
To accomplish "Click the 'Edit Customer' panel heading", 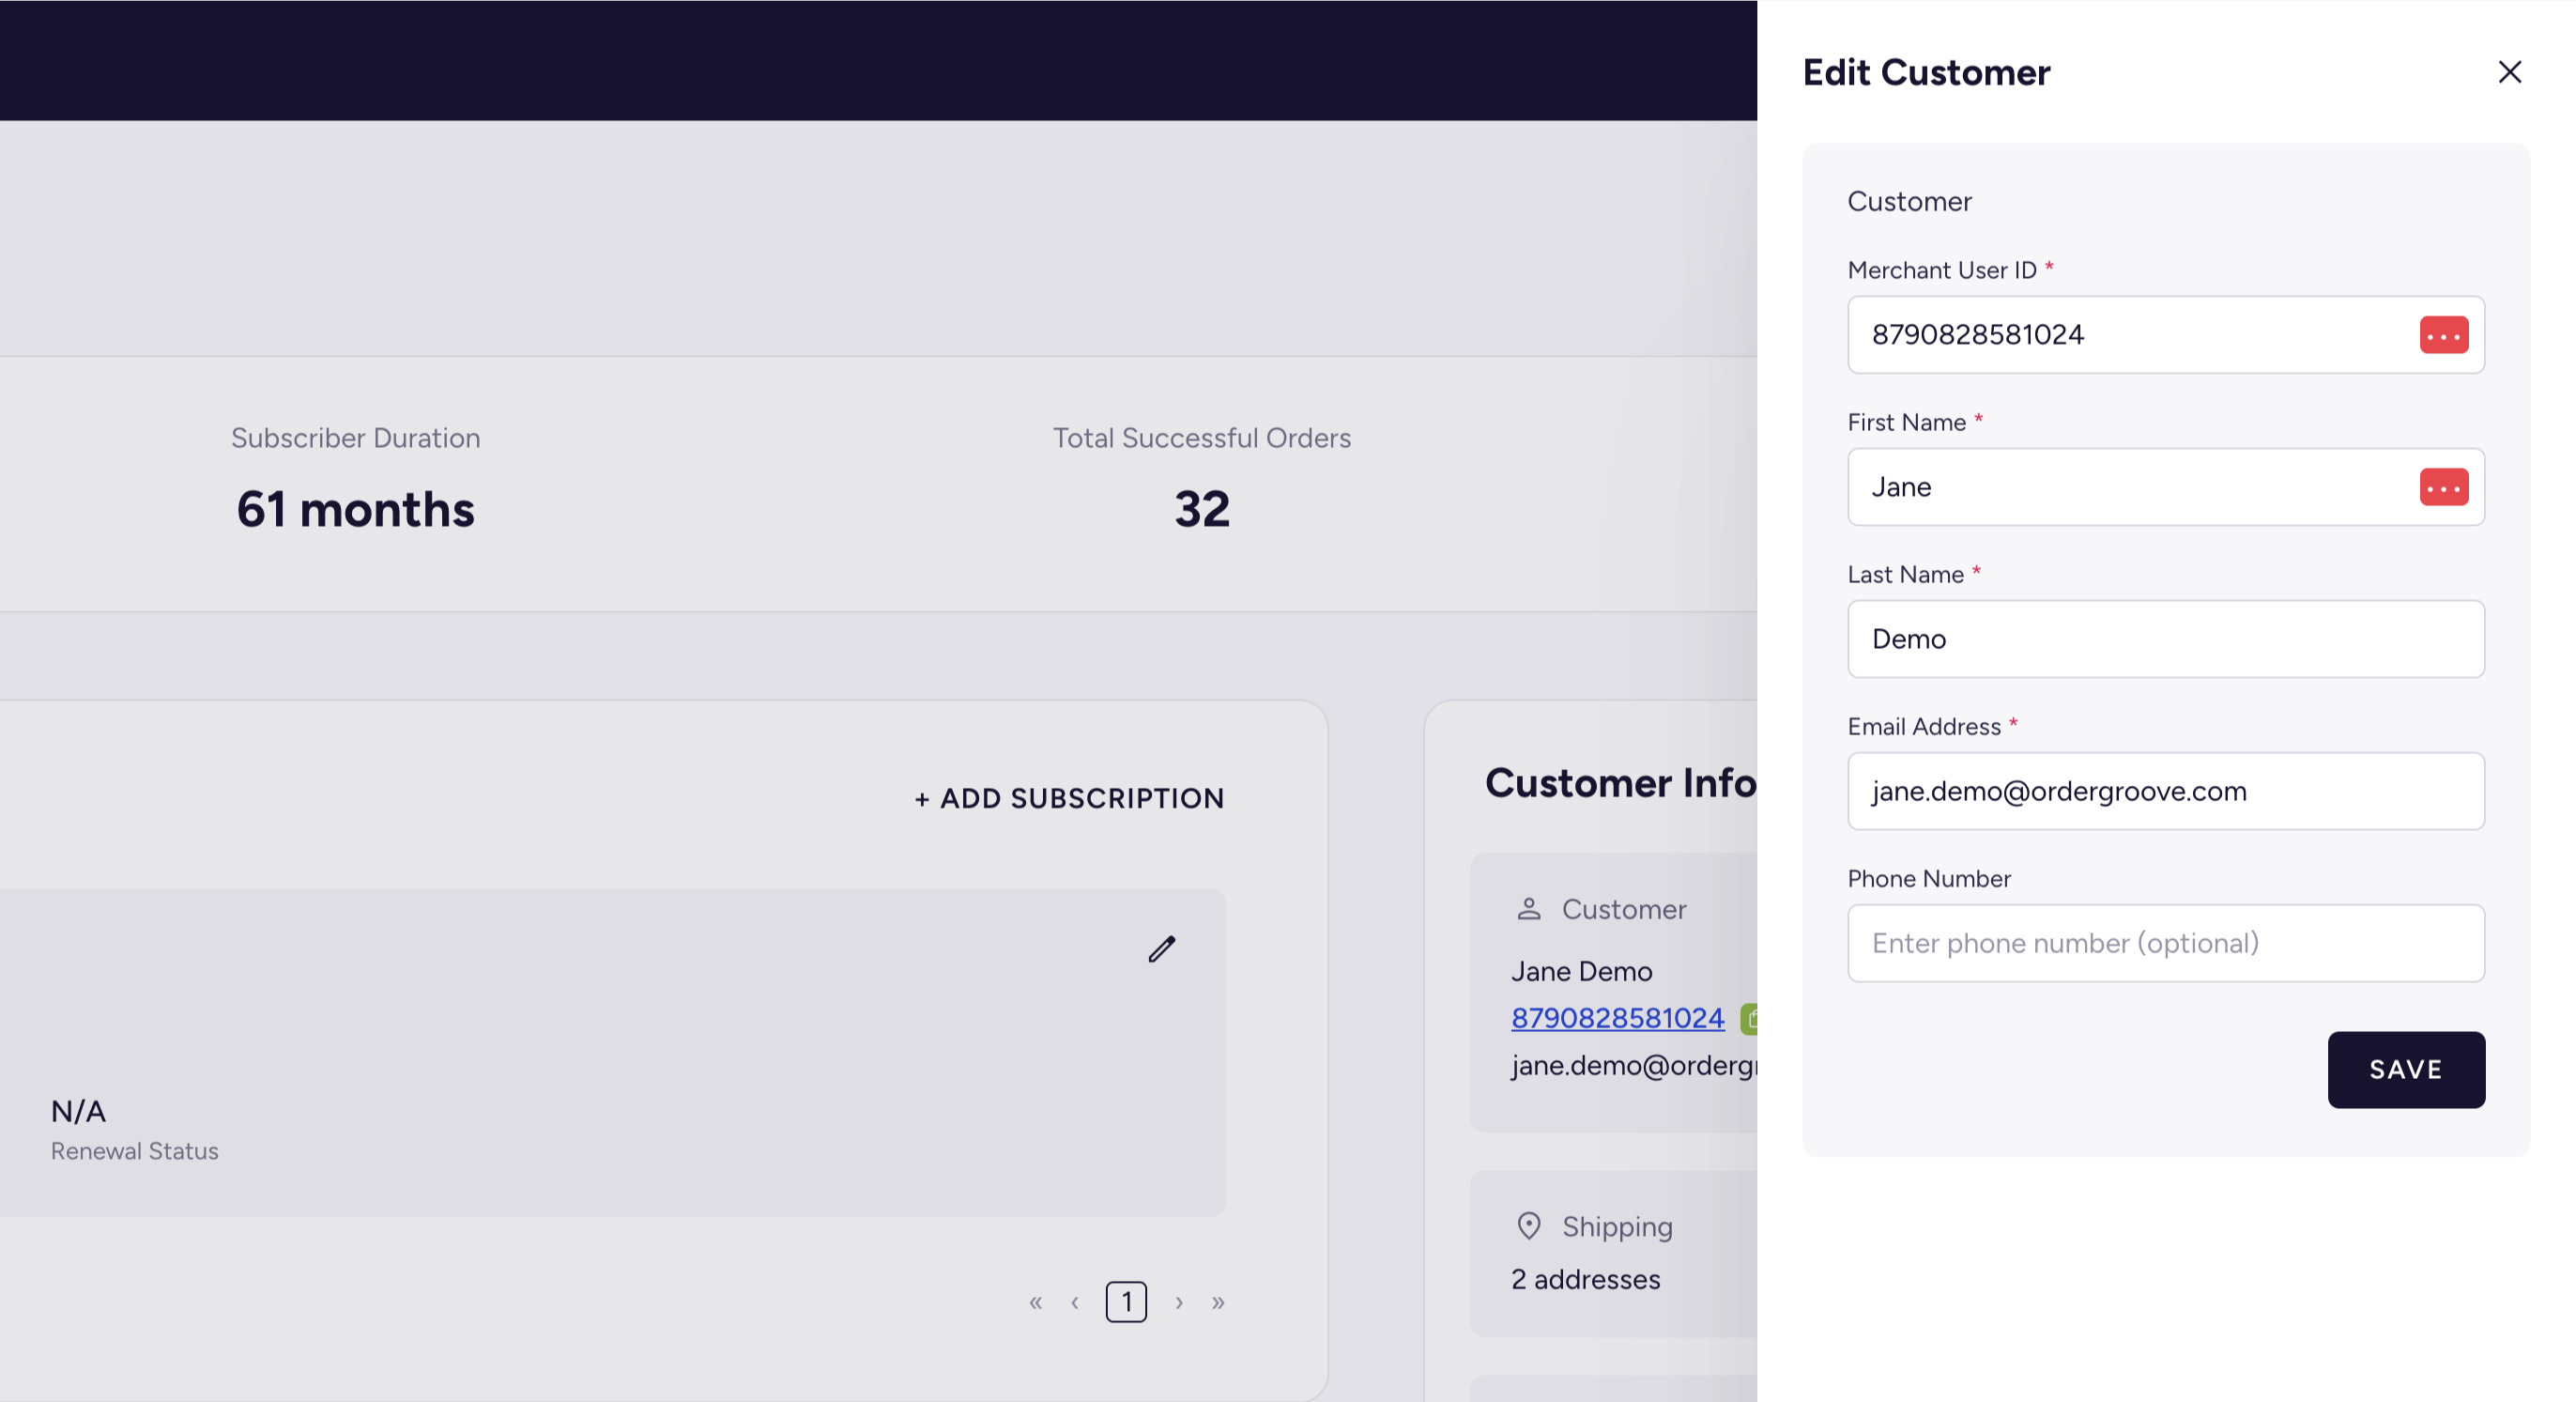I will click(1926, 72).
